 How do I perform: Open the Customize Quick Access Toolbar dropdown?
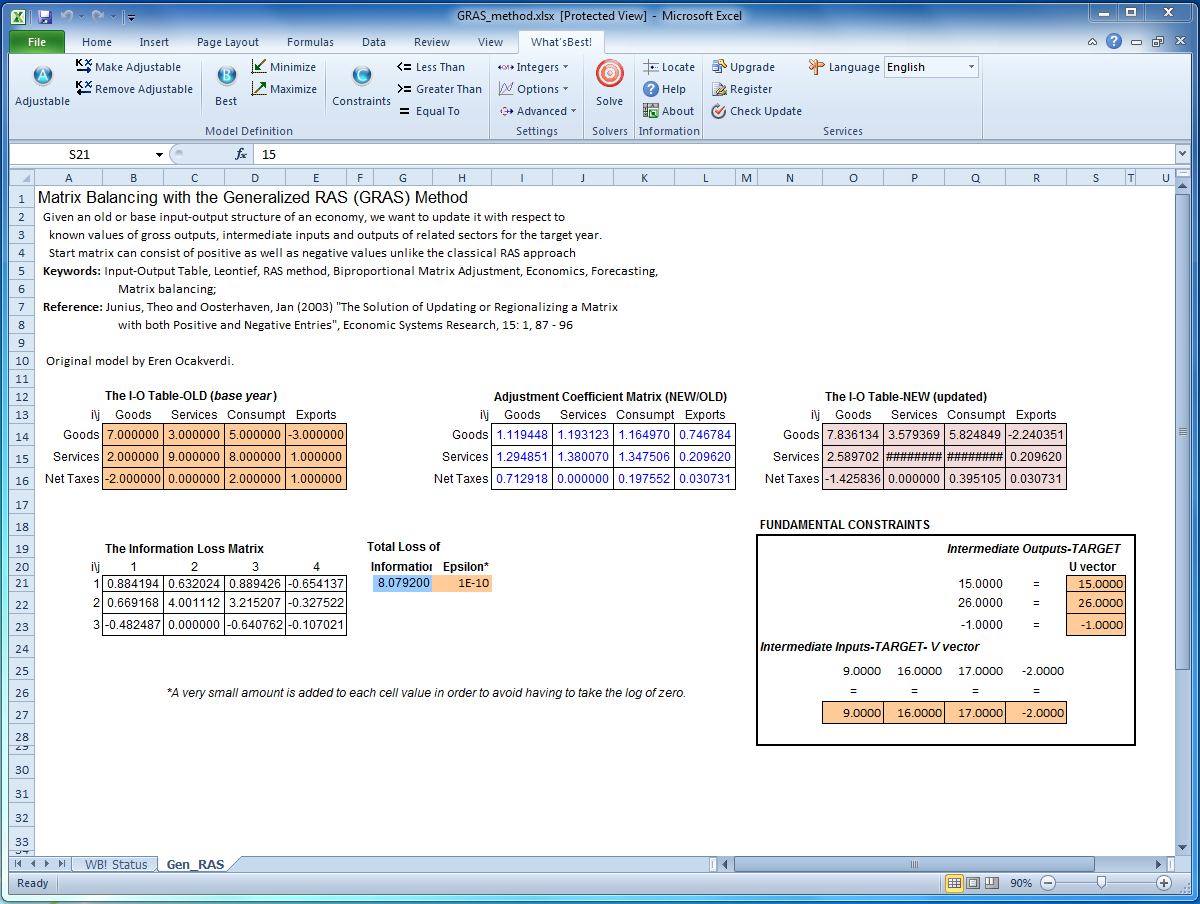[x=132, y=17]
